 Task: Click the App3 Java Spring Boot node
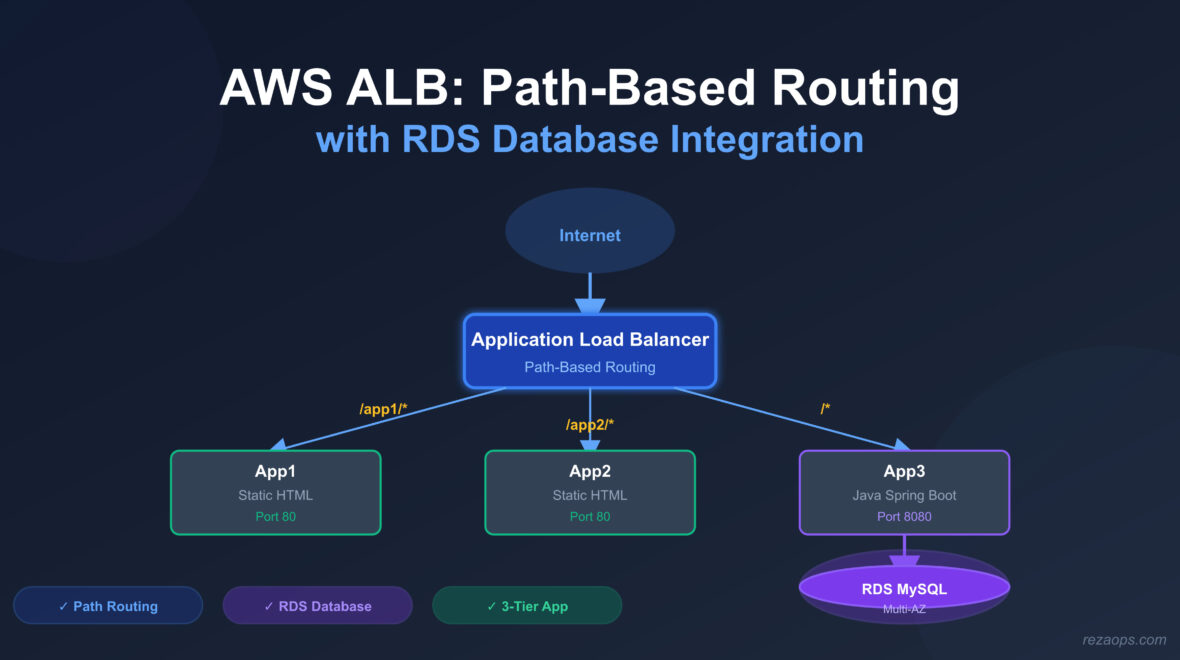[x=903, y=492]
